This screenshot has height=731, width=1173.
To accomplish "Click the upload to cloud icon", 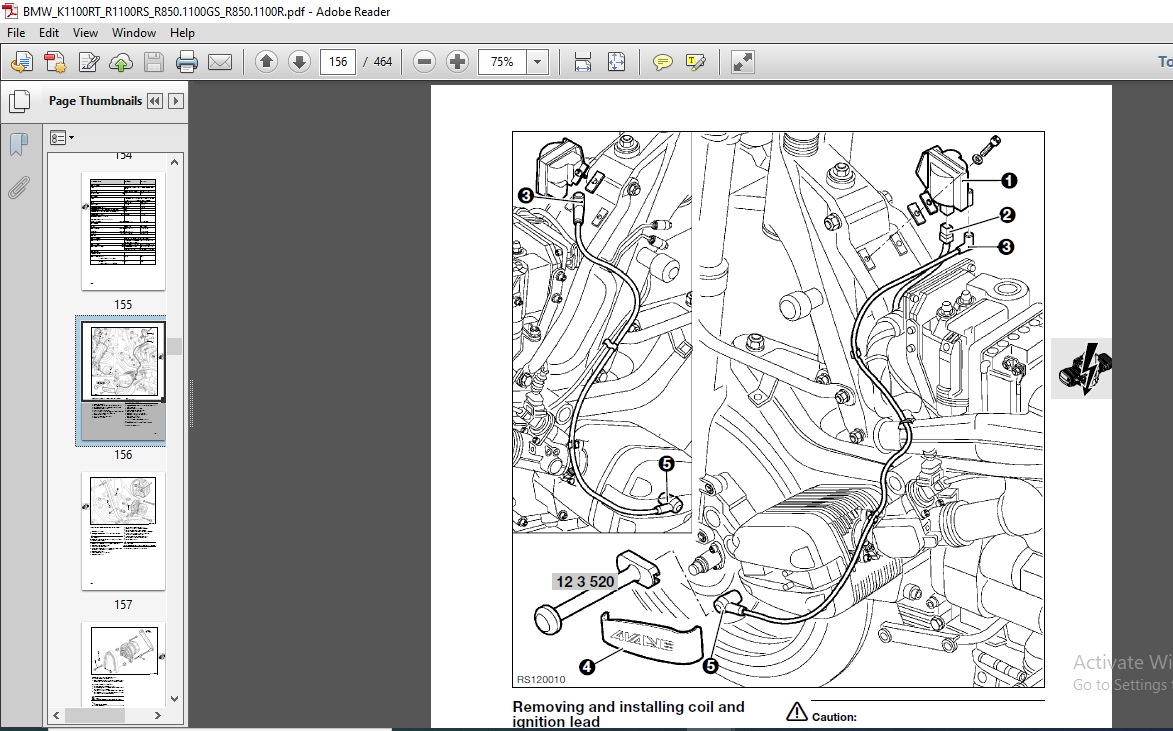I will click(121, 62).
